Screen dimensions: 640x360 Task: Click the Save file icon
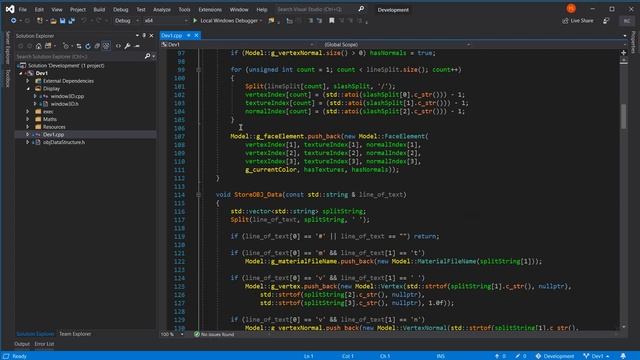click(62, 20)
